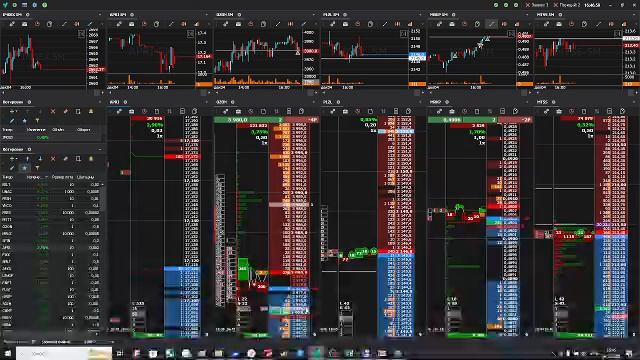Image resolution: width=640 pixels, height=360 pixels.
Task: Click the clock icon in the MTSS order book toolbar
Action: 571,111
